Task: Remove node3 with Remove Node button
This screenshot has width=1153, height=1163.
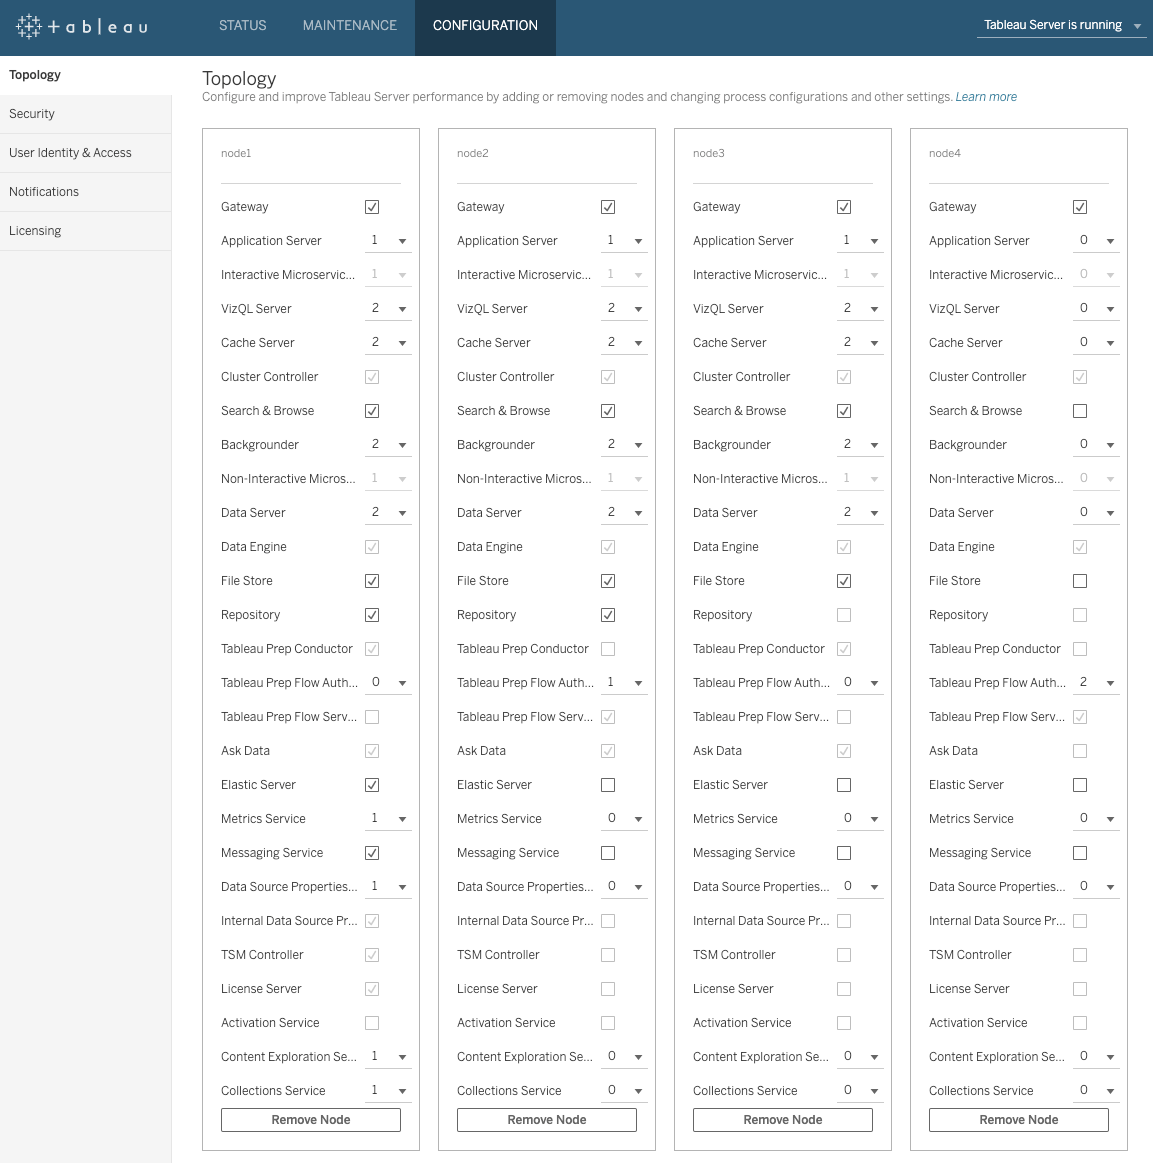Action: (782, 1120)
